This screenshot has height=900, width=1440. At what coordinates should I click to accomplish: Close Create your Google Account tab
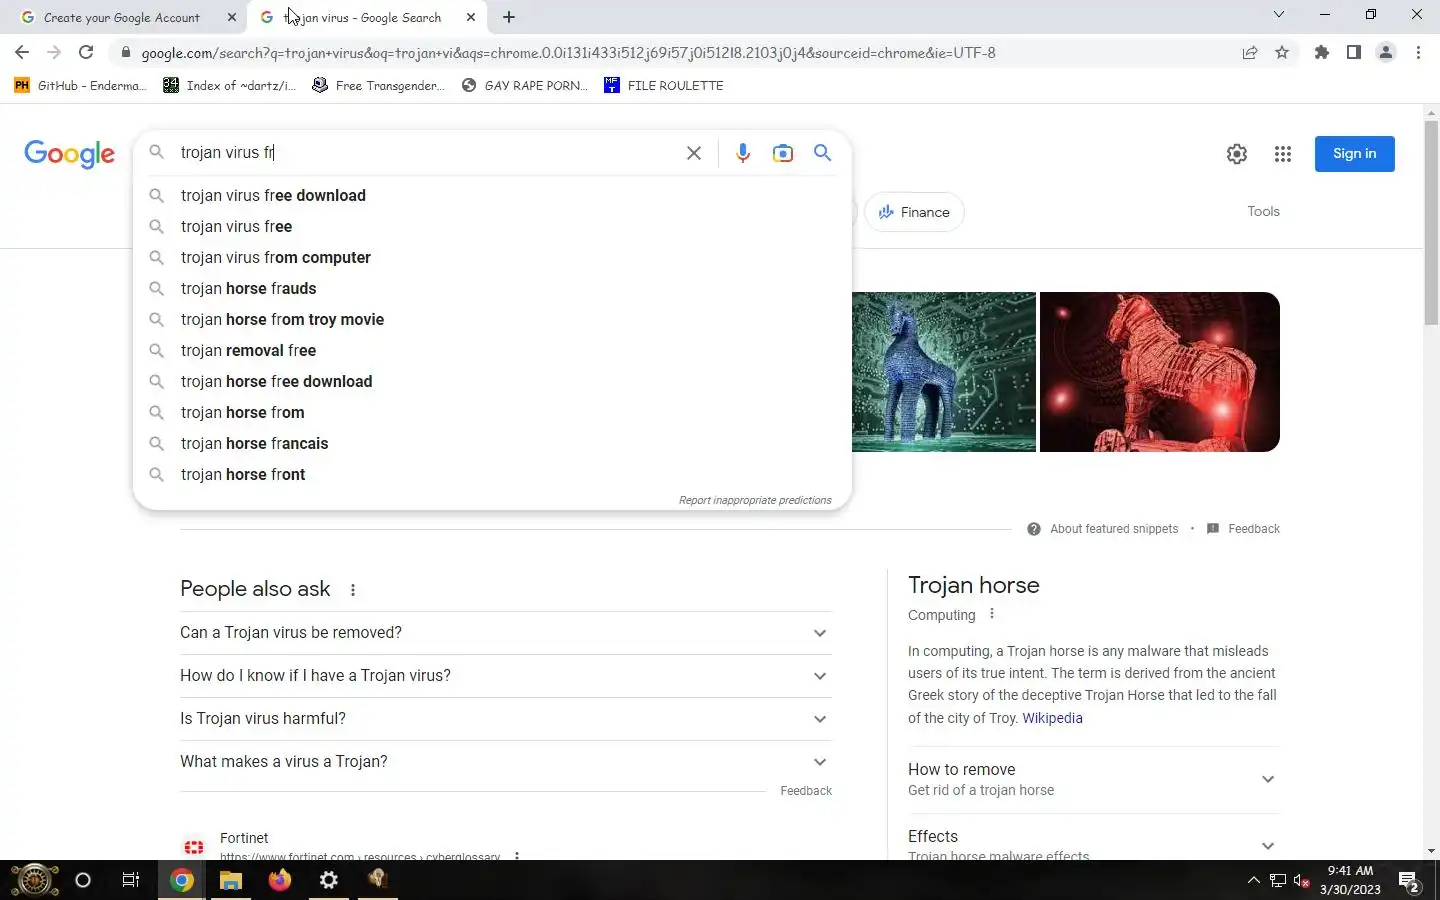[232, 17]
